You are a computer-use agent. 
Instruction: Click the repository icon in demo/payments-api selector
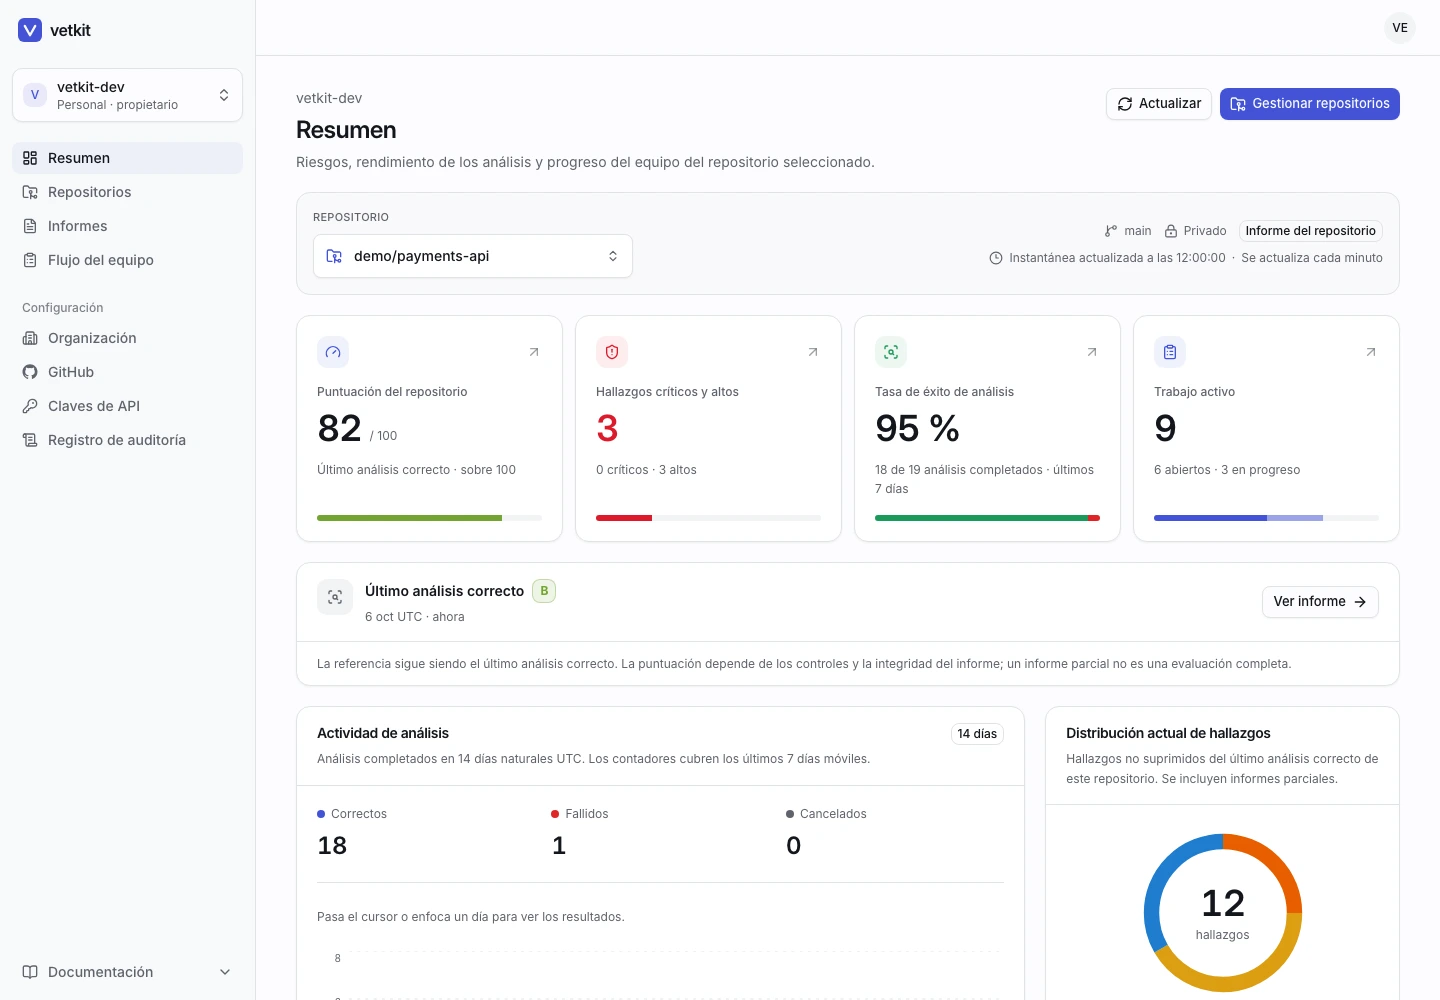click(334, 256)
